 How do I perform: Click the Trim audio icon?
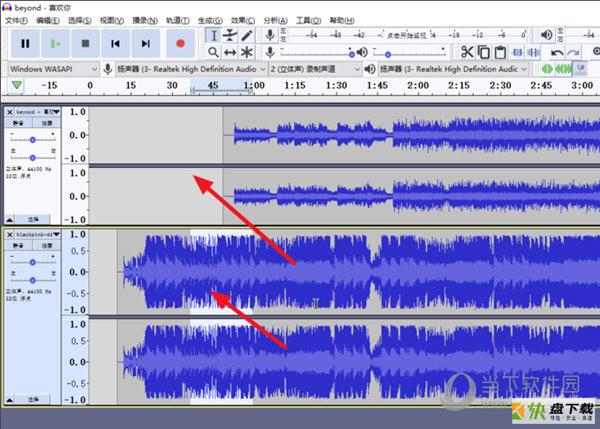(x=517, y=52)
